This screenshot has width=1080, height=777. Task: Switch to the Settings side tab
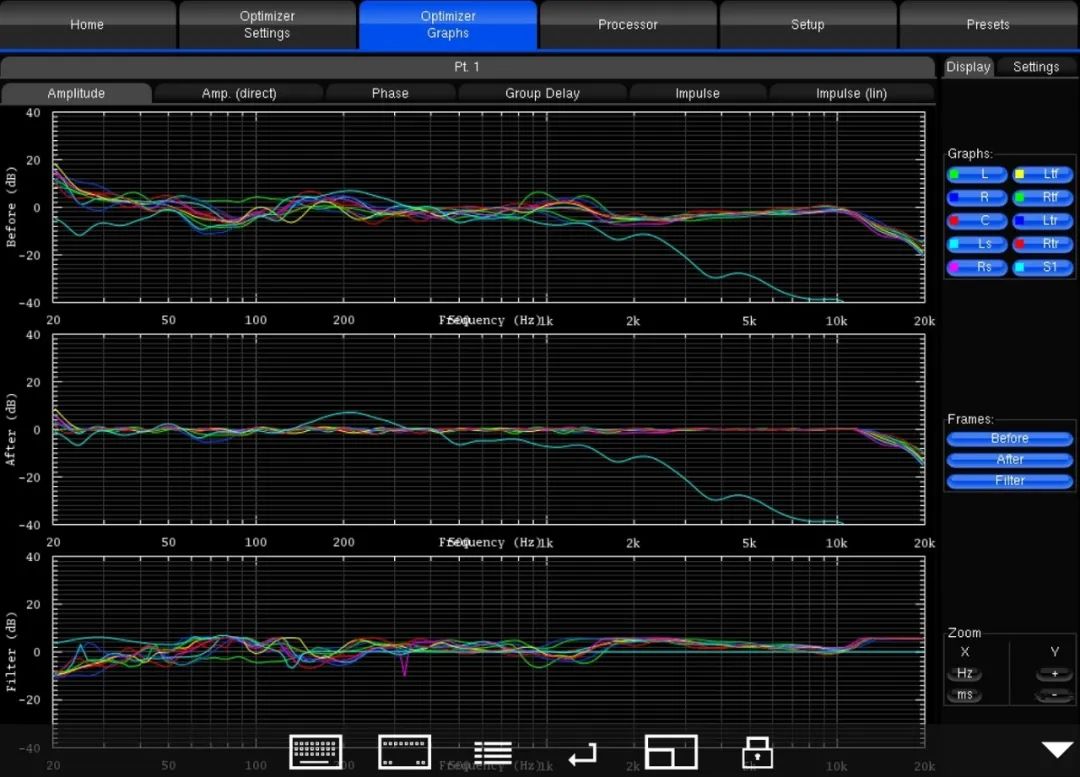[1036, 67]
